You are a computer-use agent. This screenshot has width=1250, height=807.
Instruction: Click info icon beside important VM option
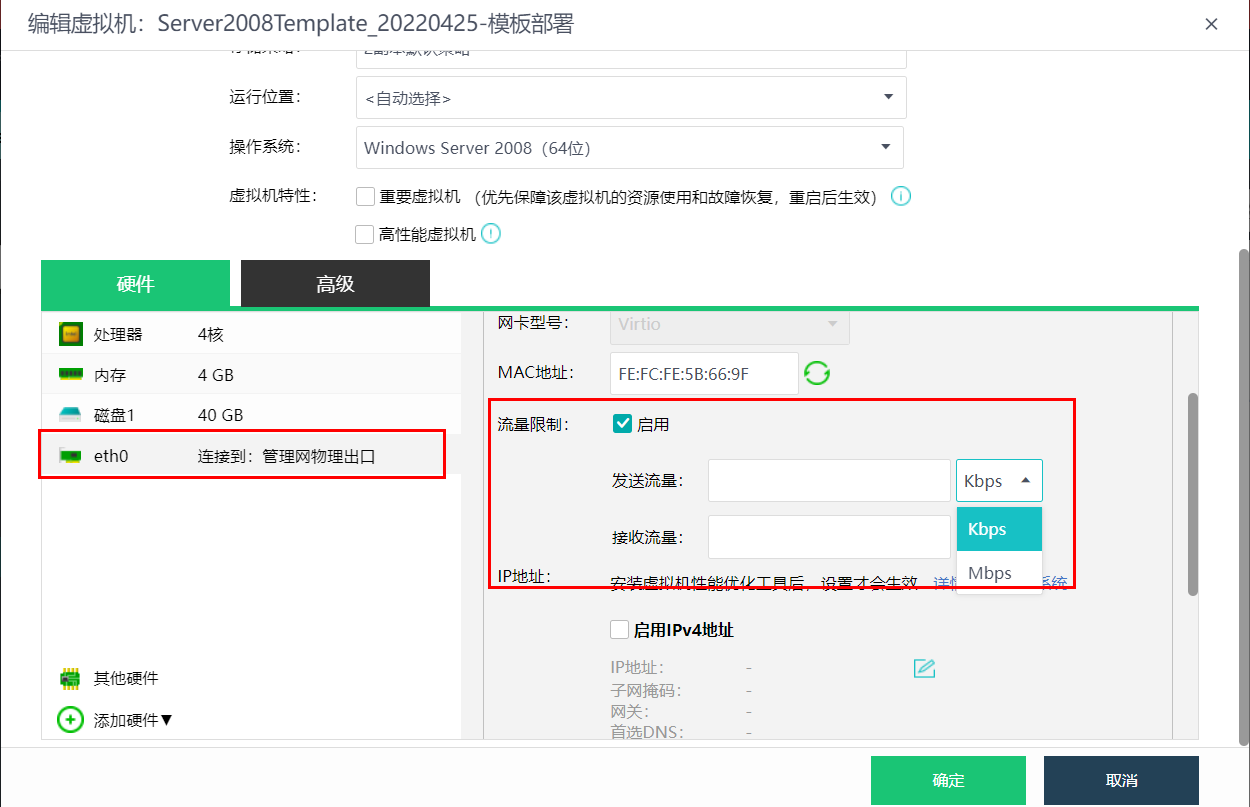900,196
